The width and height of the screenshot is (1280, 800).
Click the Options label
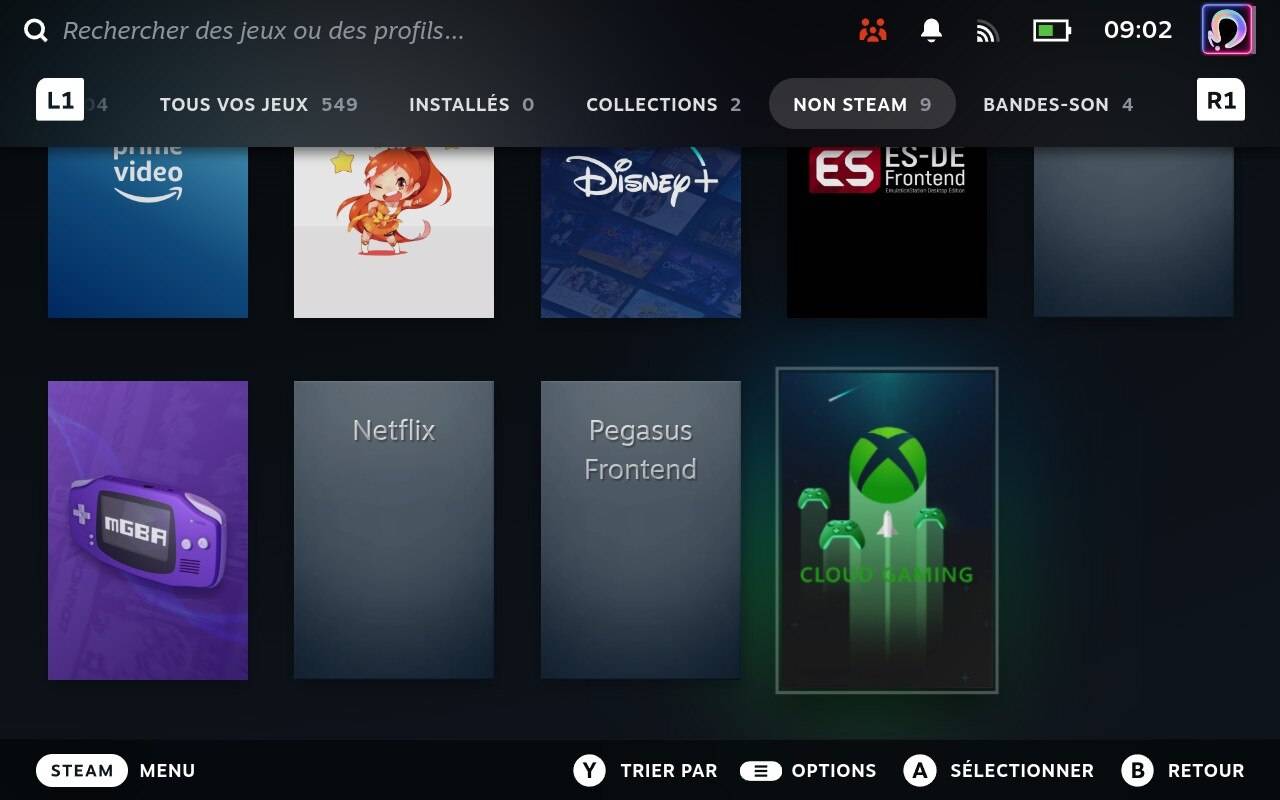[x=834, y=771]
